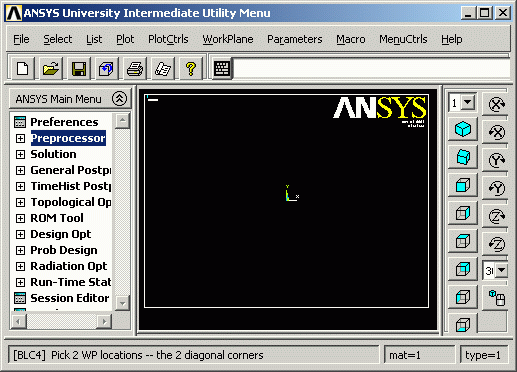Click the command keyboard icon
517x372 pixels.
222,69
